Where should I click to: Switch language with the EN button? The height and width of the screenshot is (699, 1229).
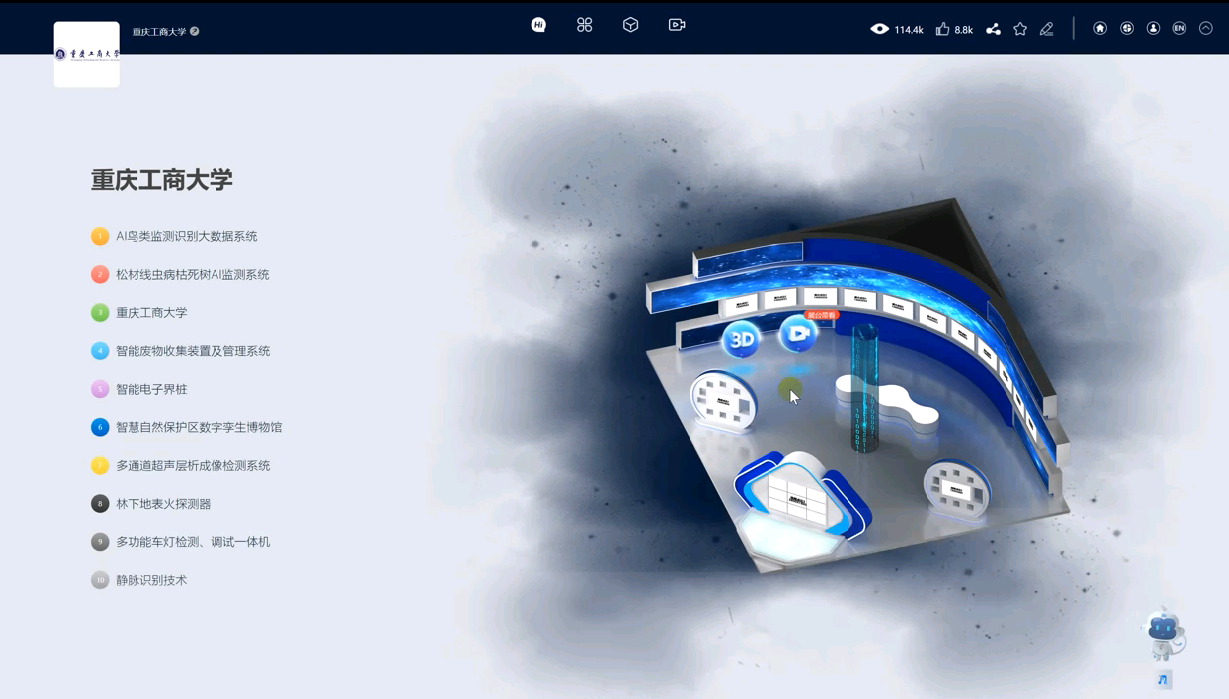[1179, 29]
